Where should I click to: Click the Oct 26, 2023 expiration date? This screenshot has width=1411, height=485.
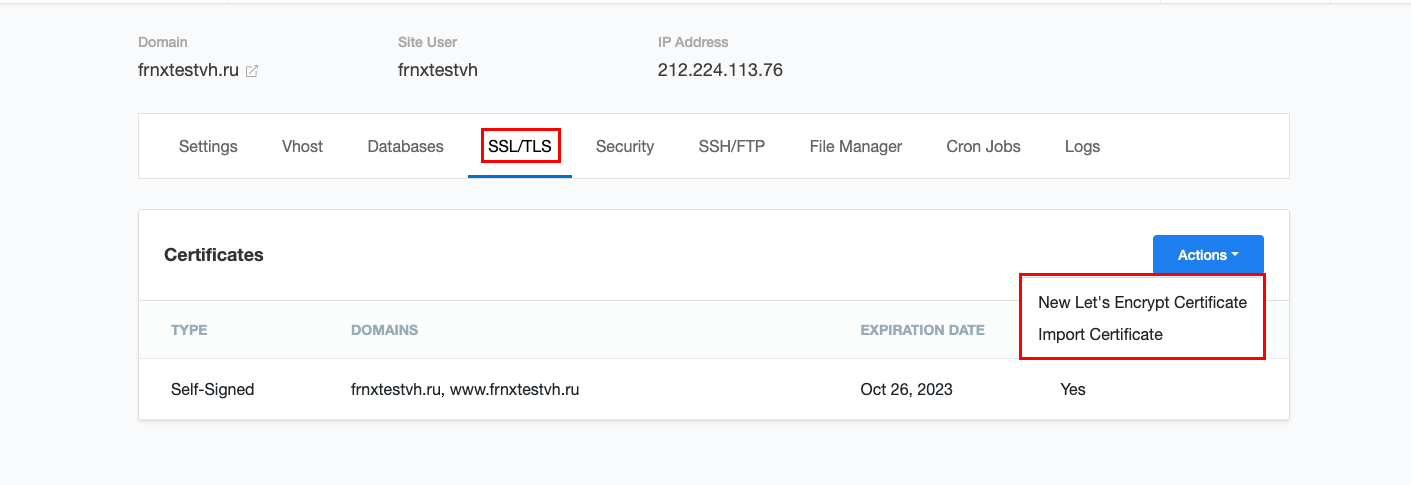[906, 389]
